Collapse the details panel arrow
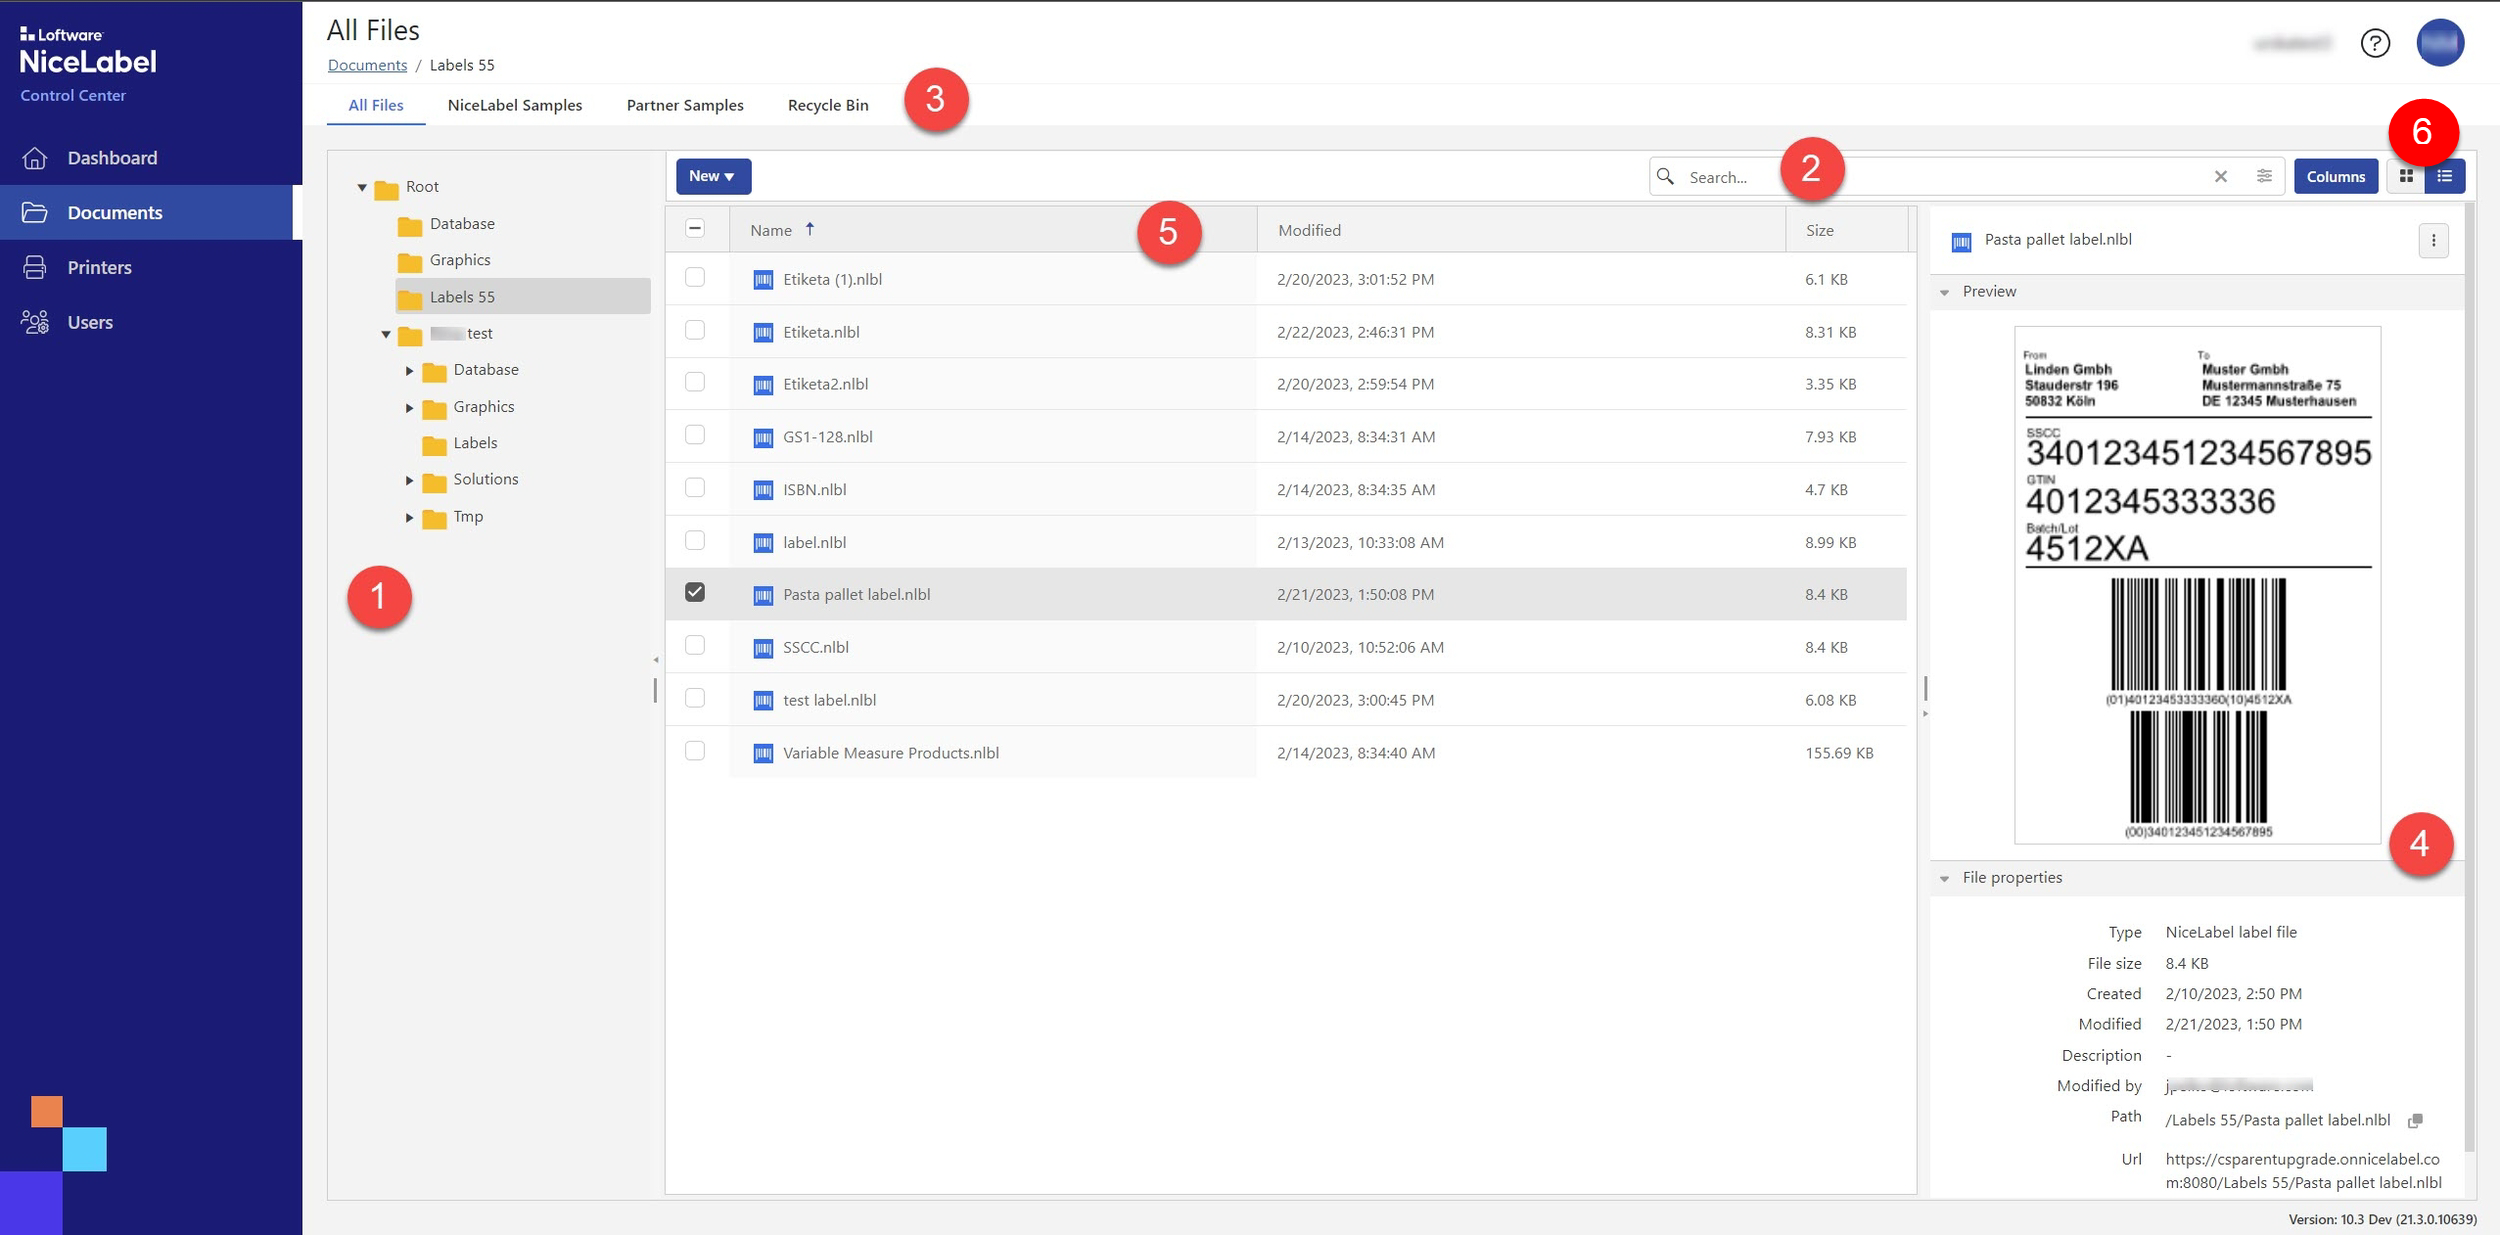 point(1925,714)
